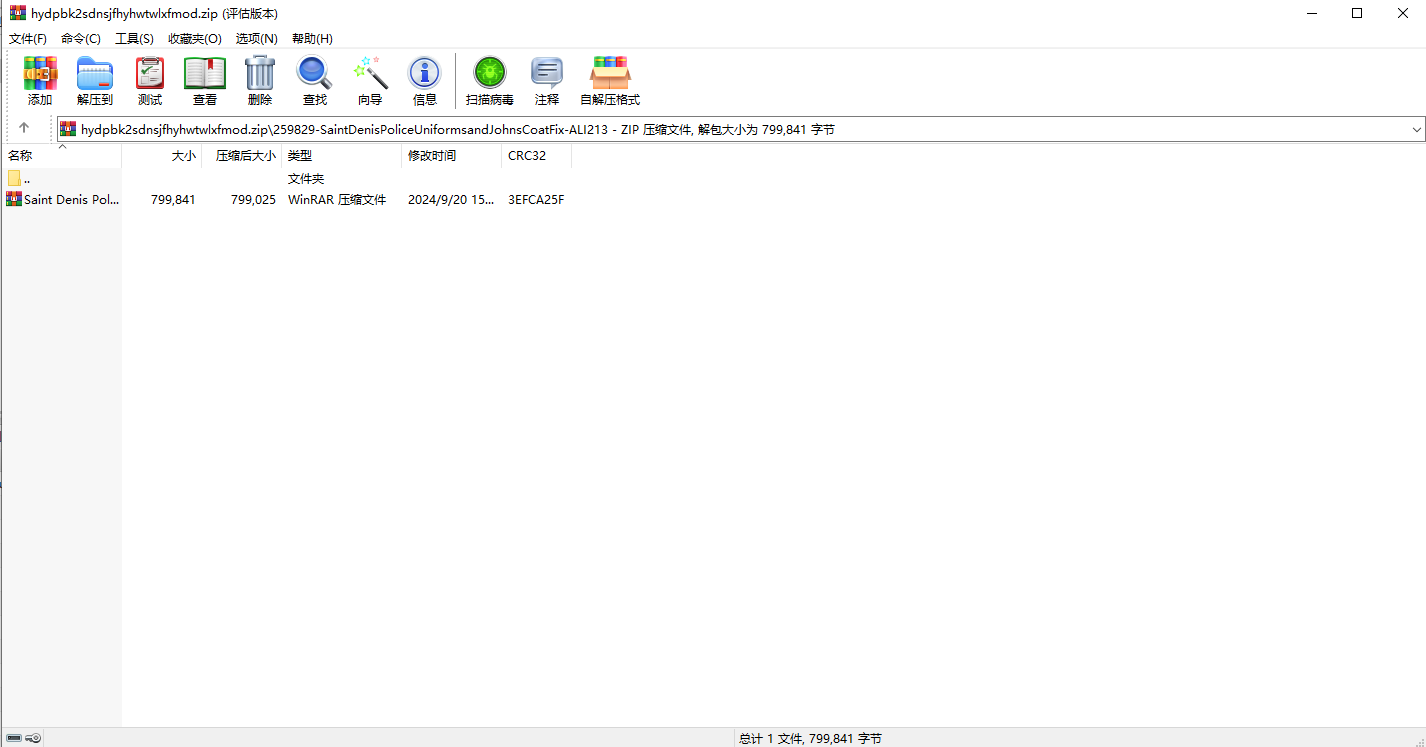The image size is (1426, 747).
Task: Open the 帮助(H) help menu
Action: [312, 38]
